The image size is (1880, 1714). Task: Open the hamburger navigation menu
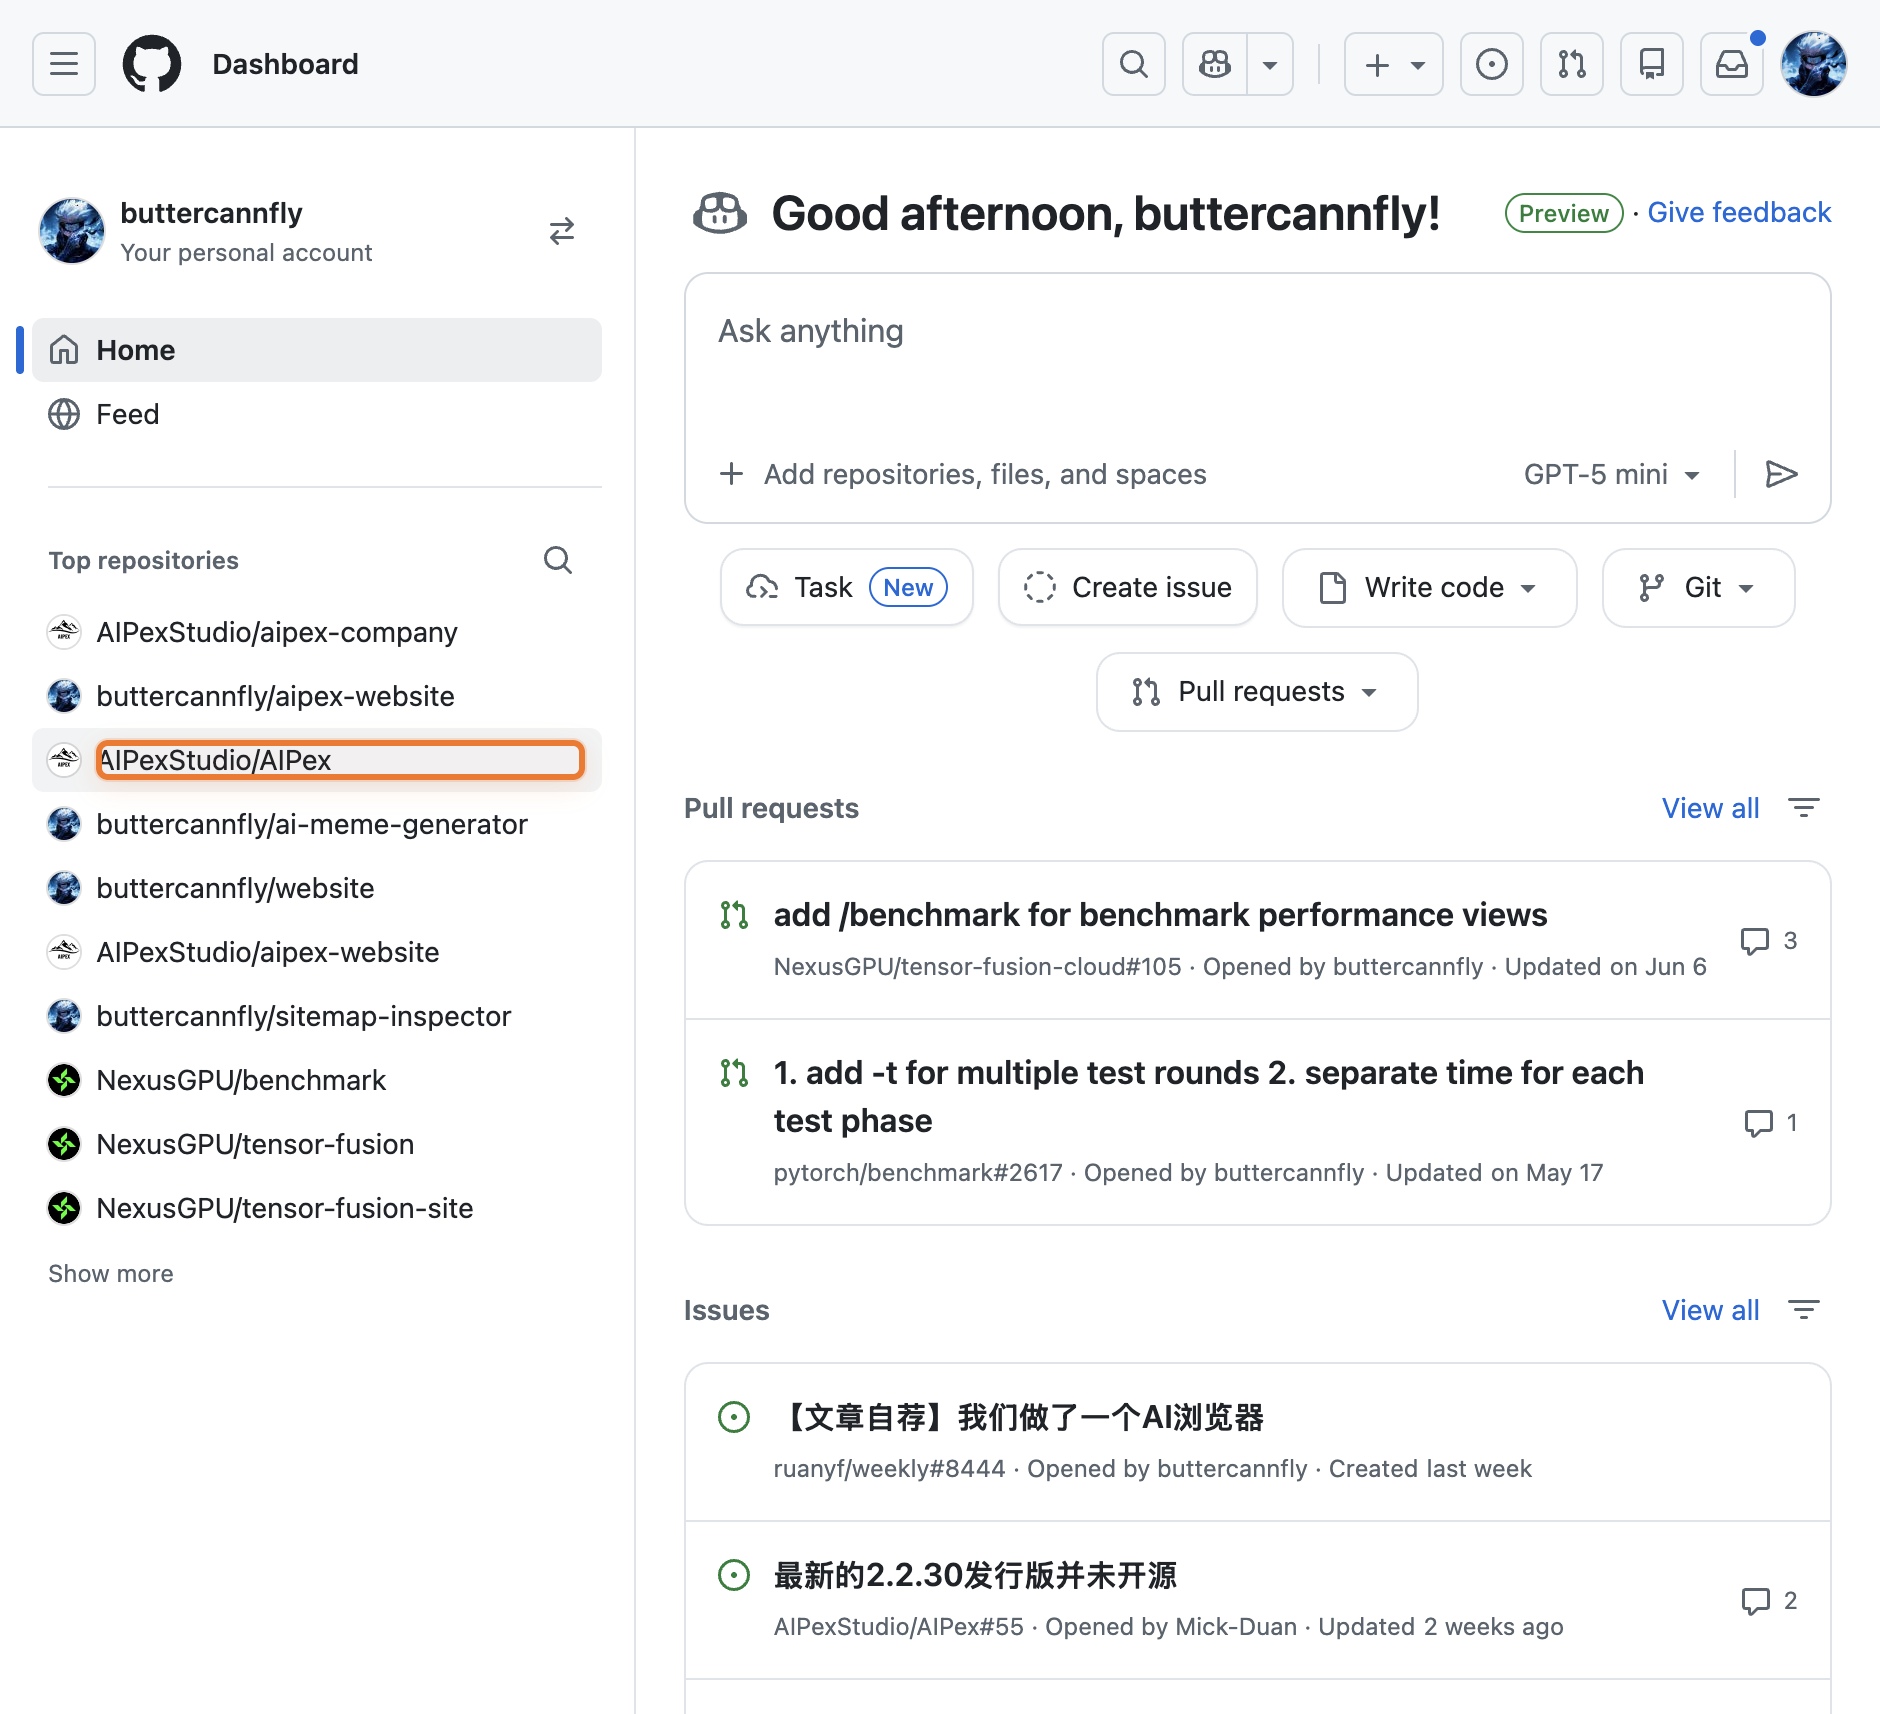point(64,64)
